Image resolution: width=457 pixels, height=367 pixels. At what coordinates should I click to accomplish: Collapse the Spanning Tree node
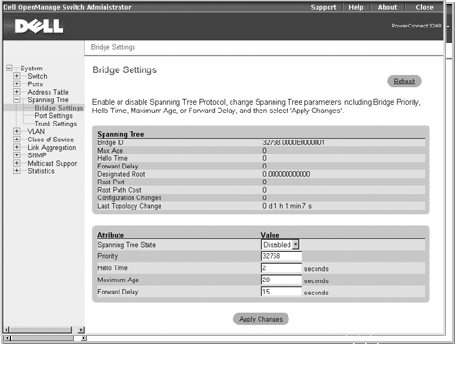[17, 100]
